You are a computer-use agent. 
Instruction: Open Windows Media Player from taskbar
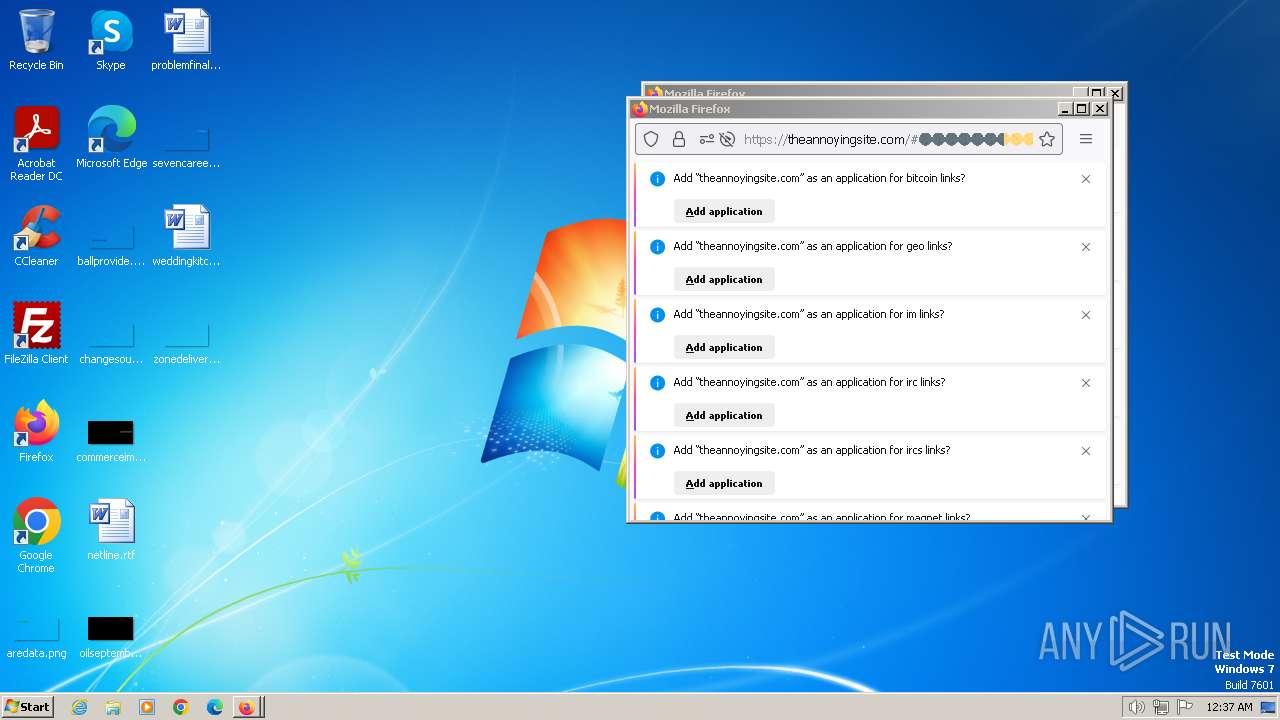[x=147, y=707]
